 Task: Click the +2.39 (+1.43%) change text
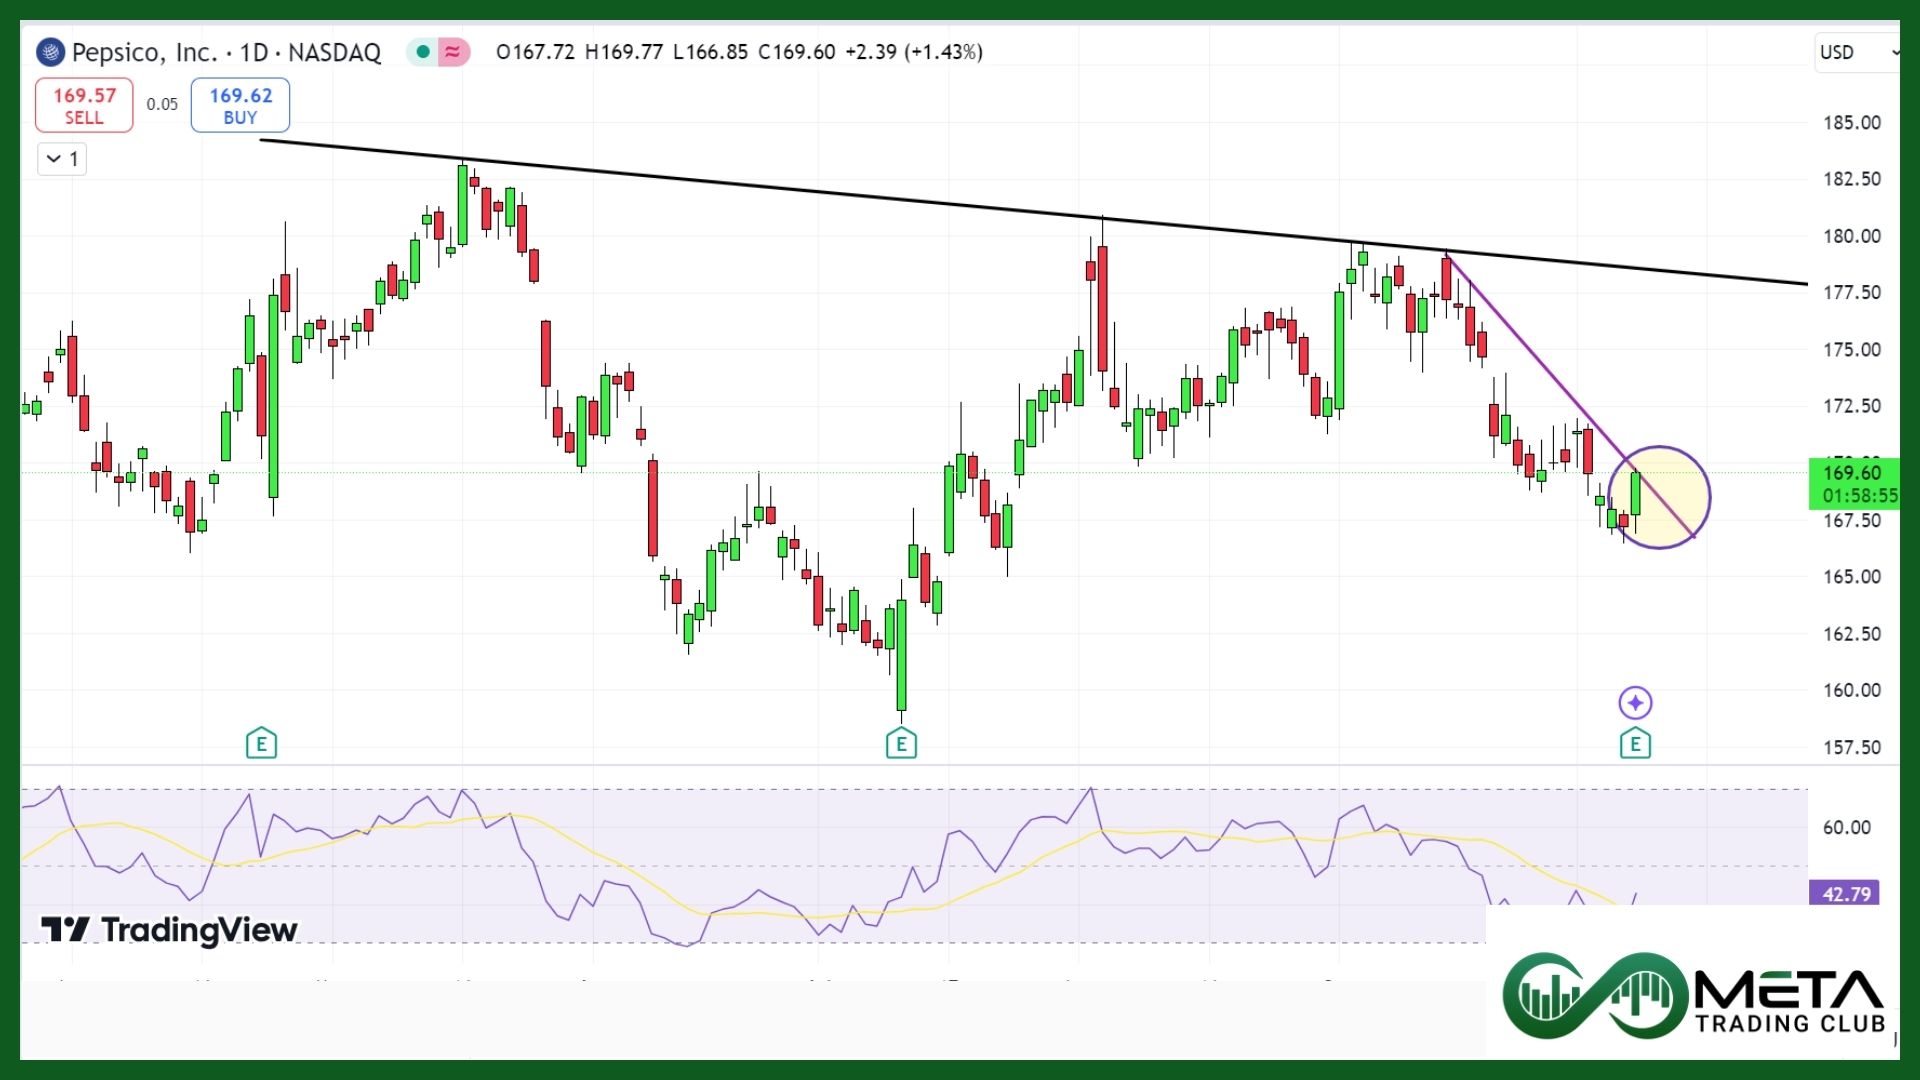913,52
